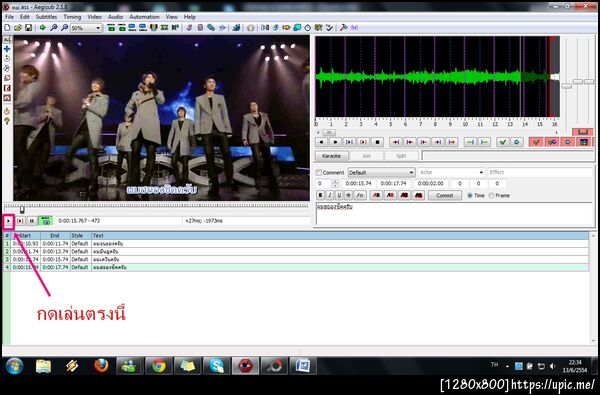
Task: Click the underline formatting button
Action: pos(339,195)
